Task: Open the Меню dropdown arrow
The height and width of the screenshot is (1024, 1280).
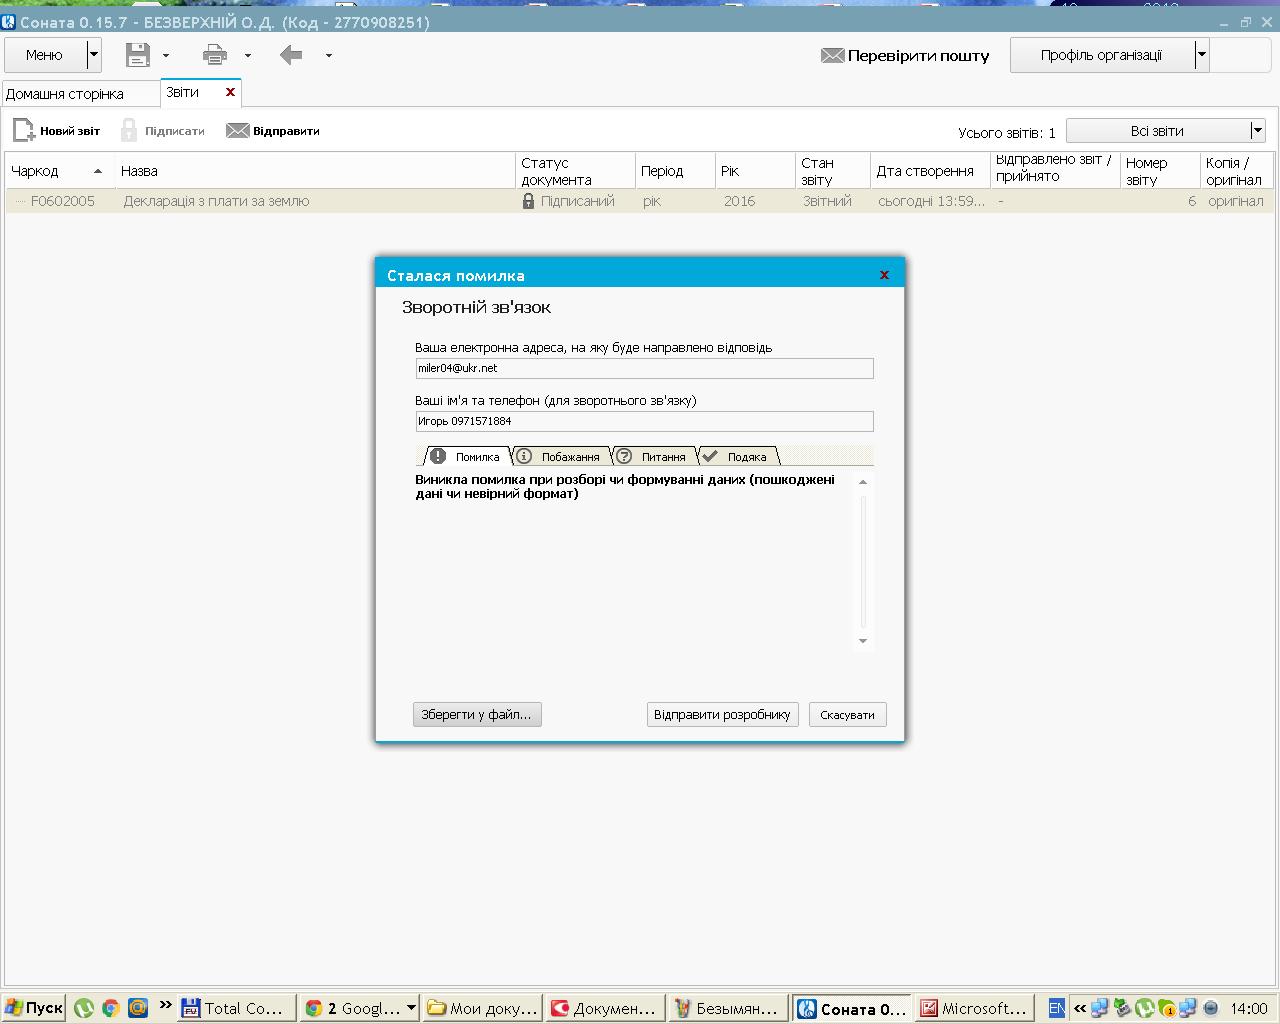Action: point(93,55)
